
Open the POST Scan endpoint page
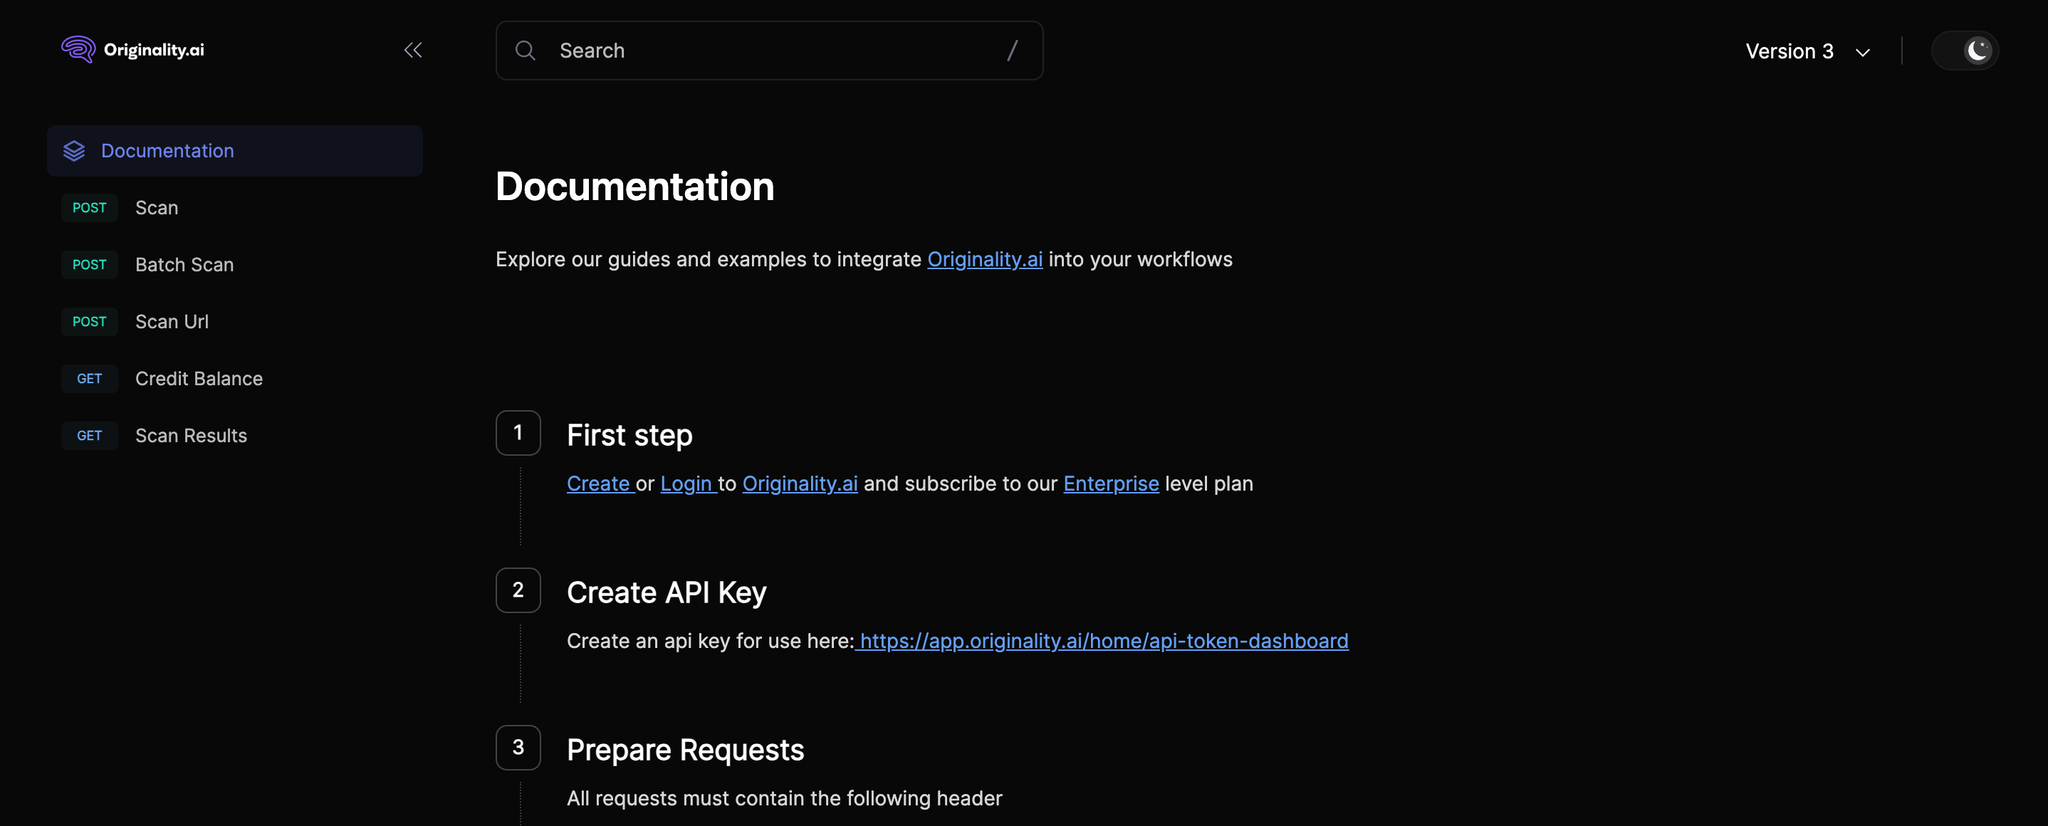(x=235, y=208)
